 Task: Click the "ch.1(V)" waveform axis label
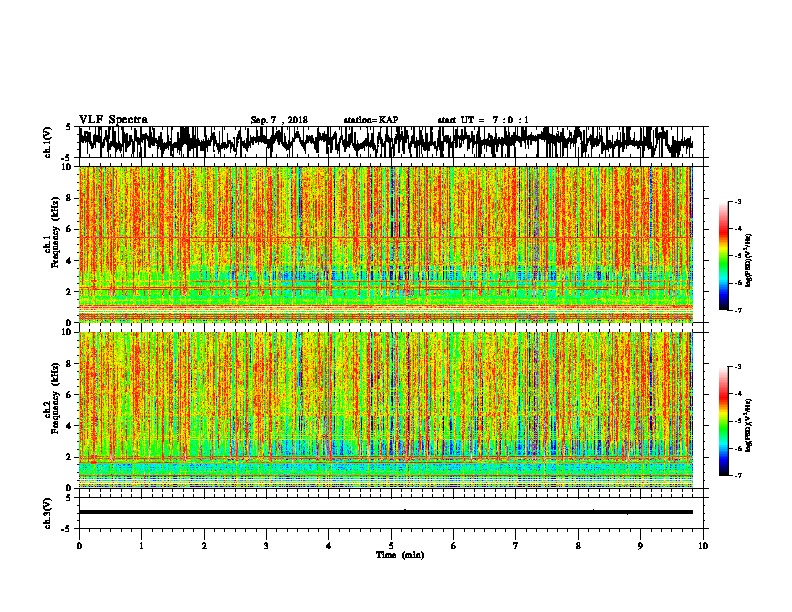tap(47, 141)
